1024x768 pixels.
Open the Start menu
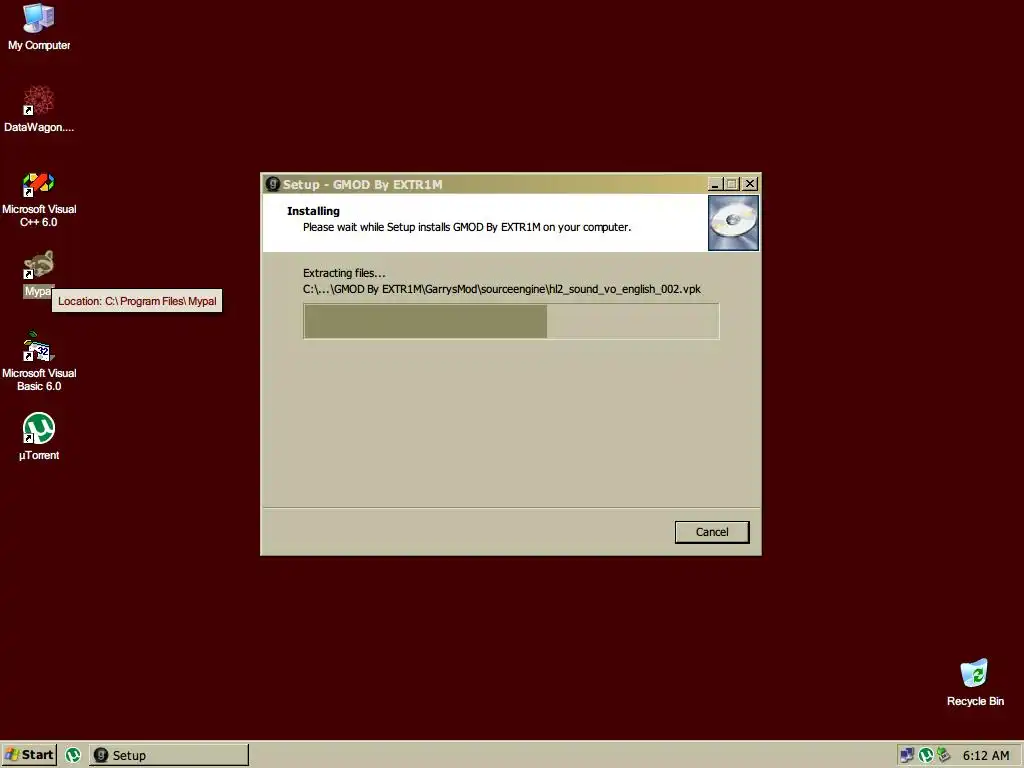coord(29,755)
